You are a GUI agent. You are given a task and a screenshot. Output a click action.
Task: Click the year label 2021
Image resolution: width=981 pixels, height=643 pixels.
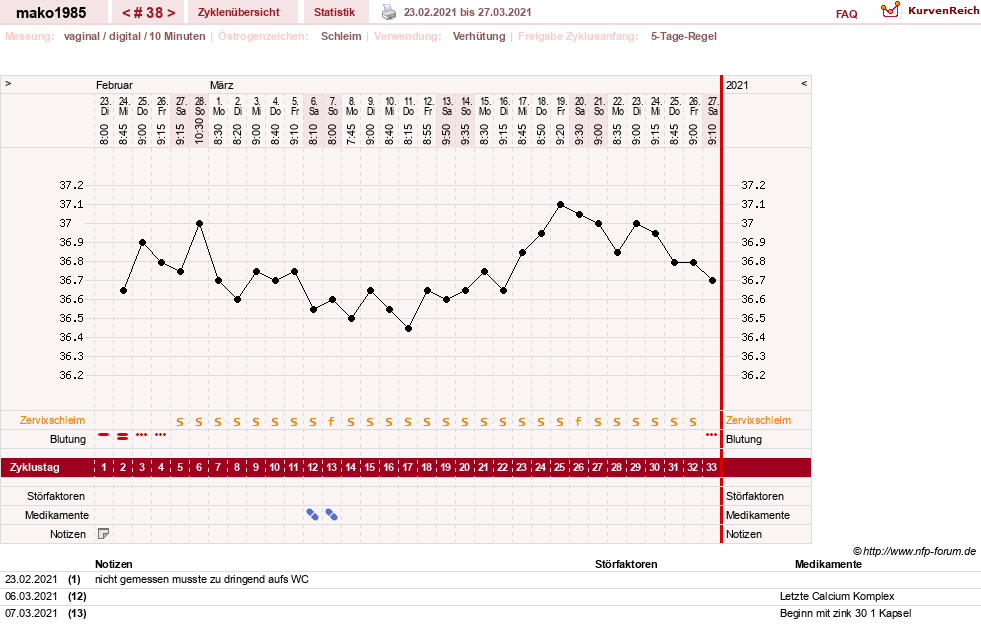coord(737,85)
